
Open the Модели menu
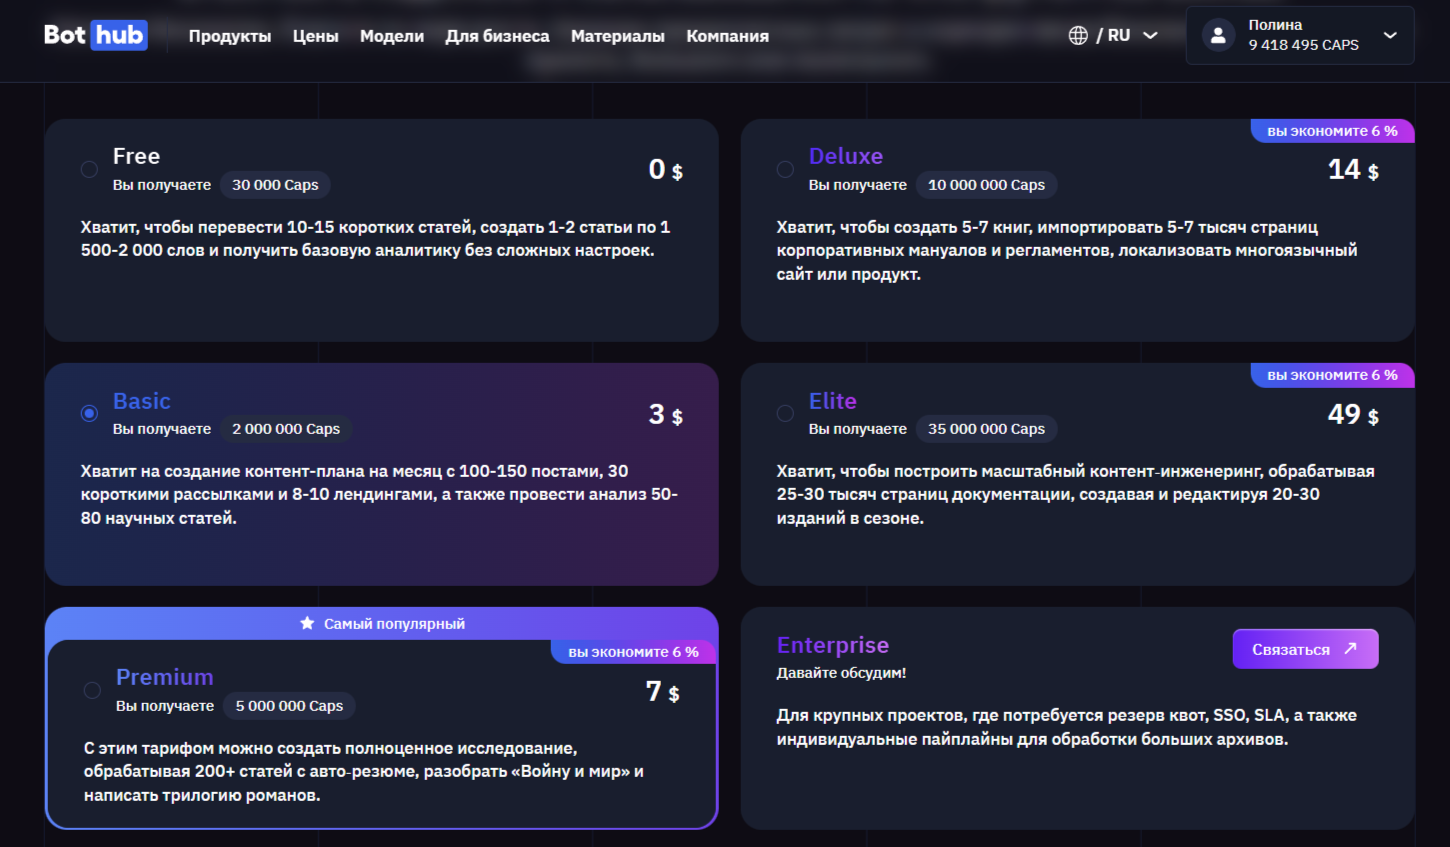[x=392, y=35]
